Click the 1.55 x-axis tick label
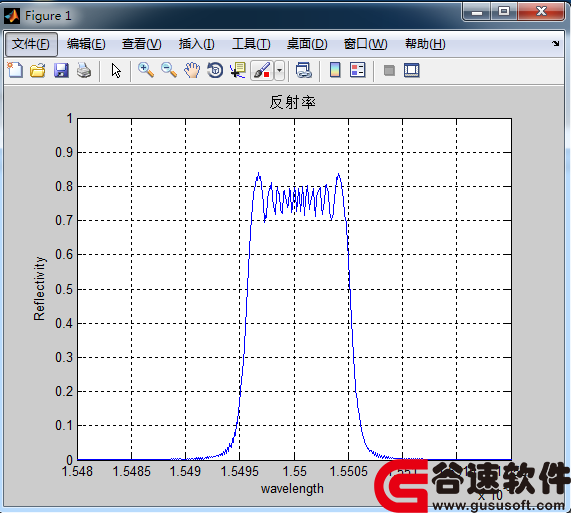571x513 pixels. [x=294, y=471]
